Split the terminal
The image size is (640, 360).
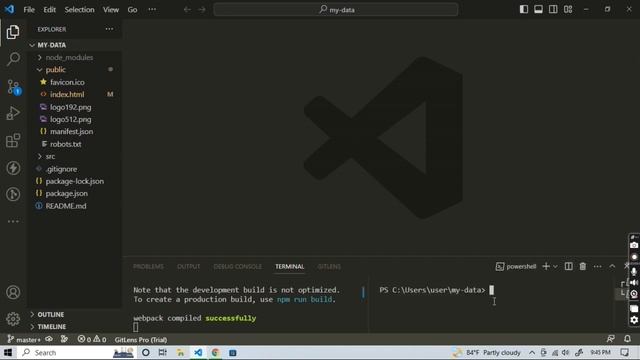[x=568, y=267]
